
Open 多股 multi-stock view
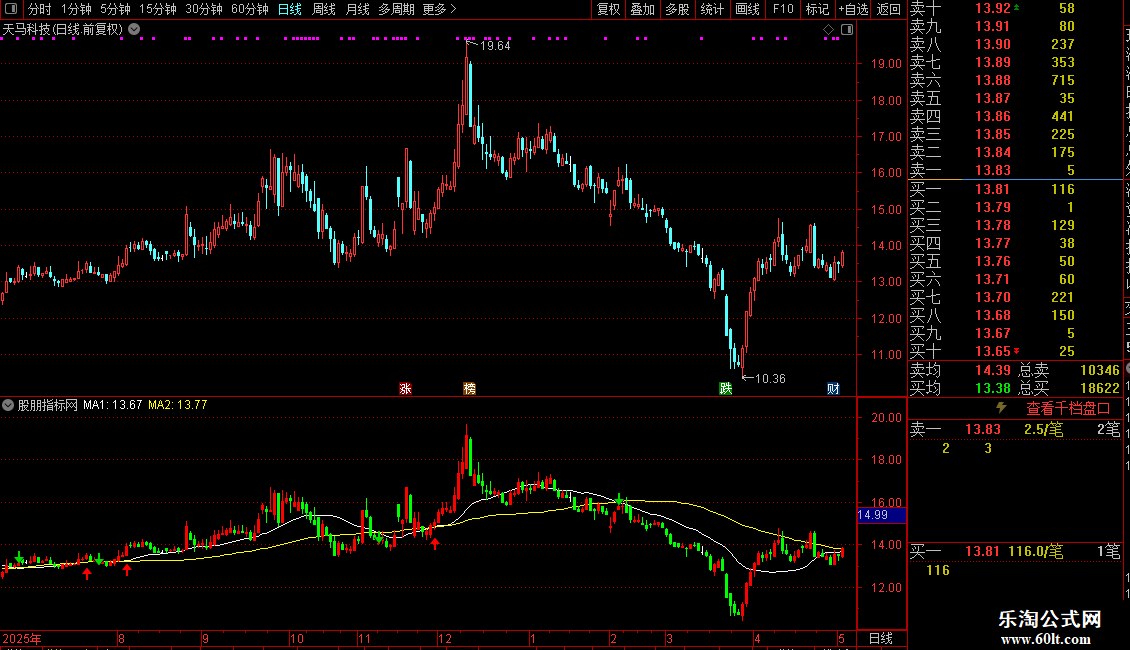tap(677, 9)
